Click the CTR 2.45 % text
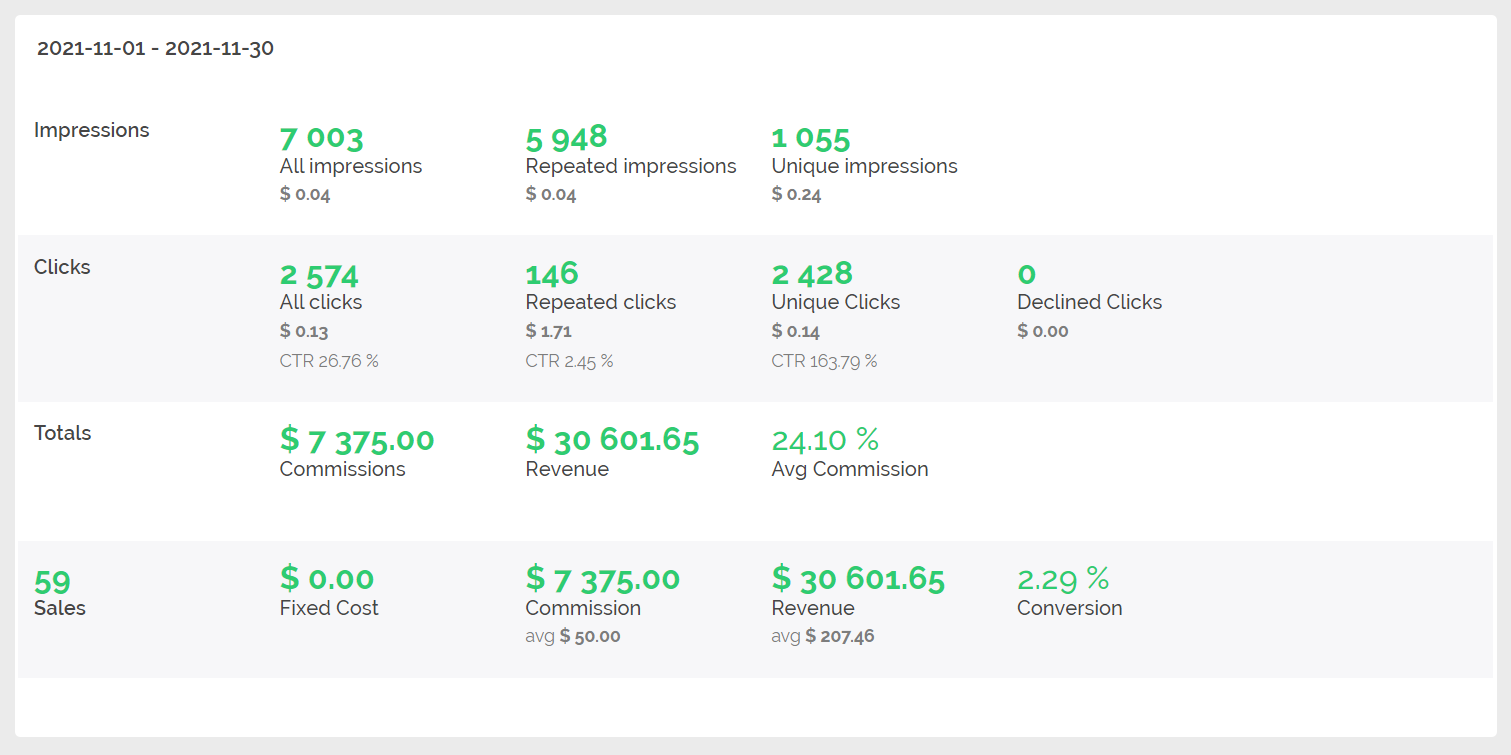 point(569,361)
